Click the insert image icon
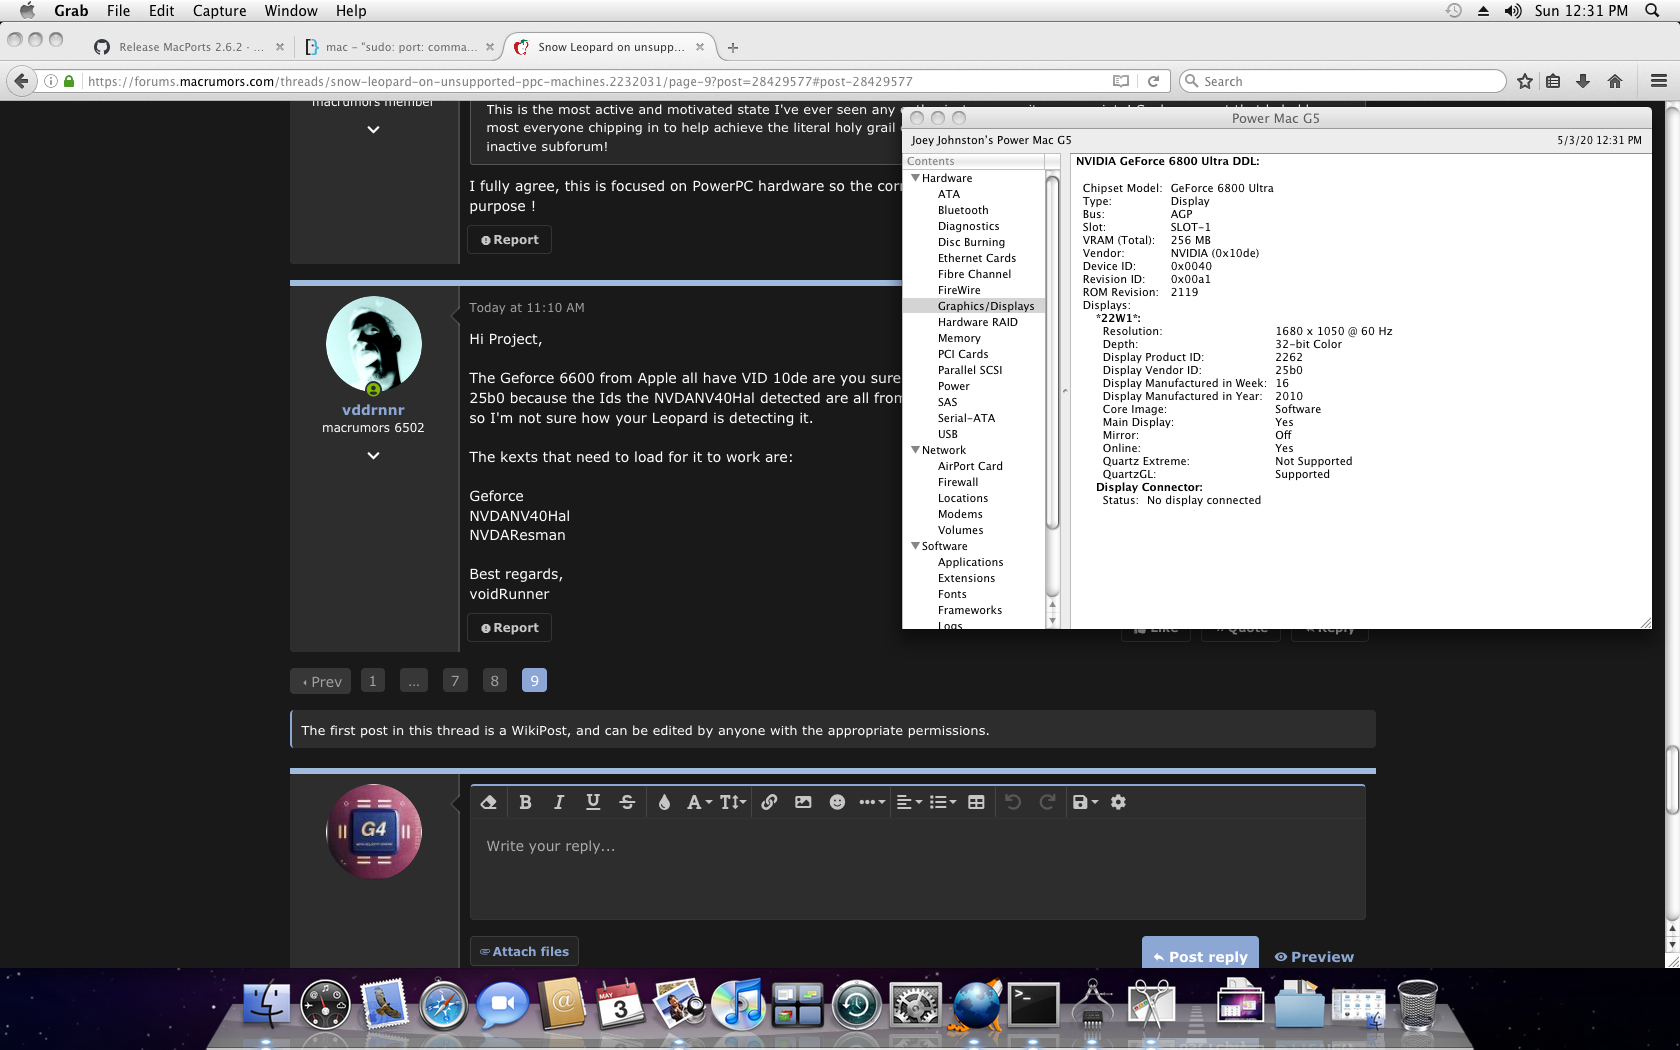The width and height of the screenshot is (1680, 1050). (x=803, y=802)
